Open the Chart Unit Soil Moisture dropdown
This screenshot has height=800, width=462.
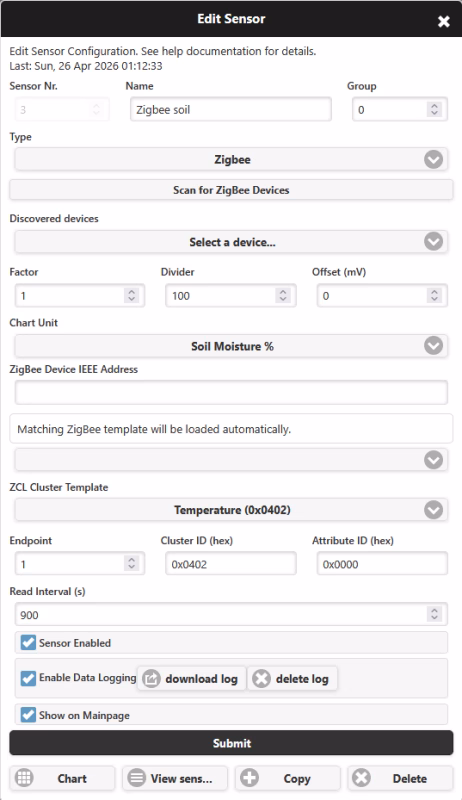click(231, 346)
